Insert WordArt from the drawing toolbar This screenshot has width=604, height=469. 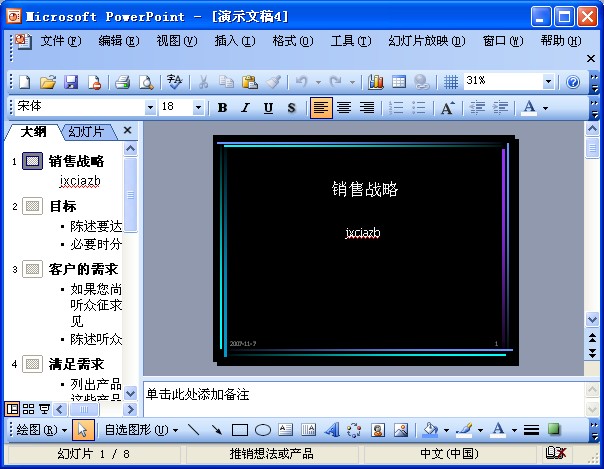331,430
